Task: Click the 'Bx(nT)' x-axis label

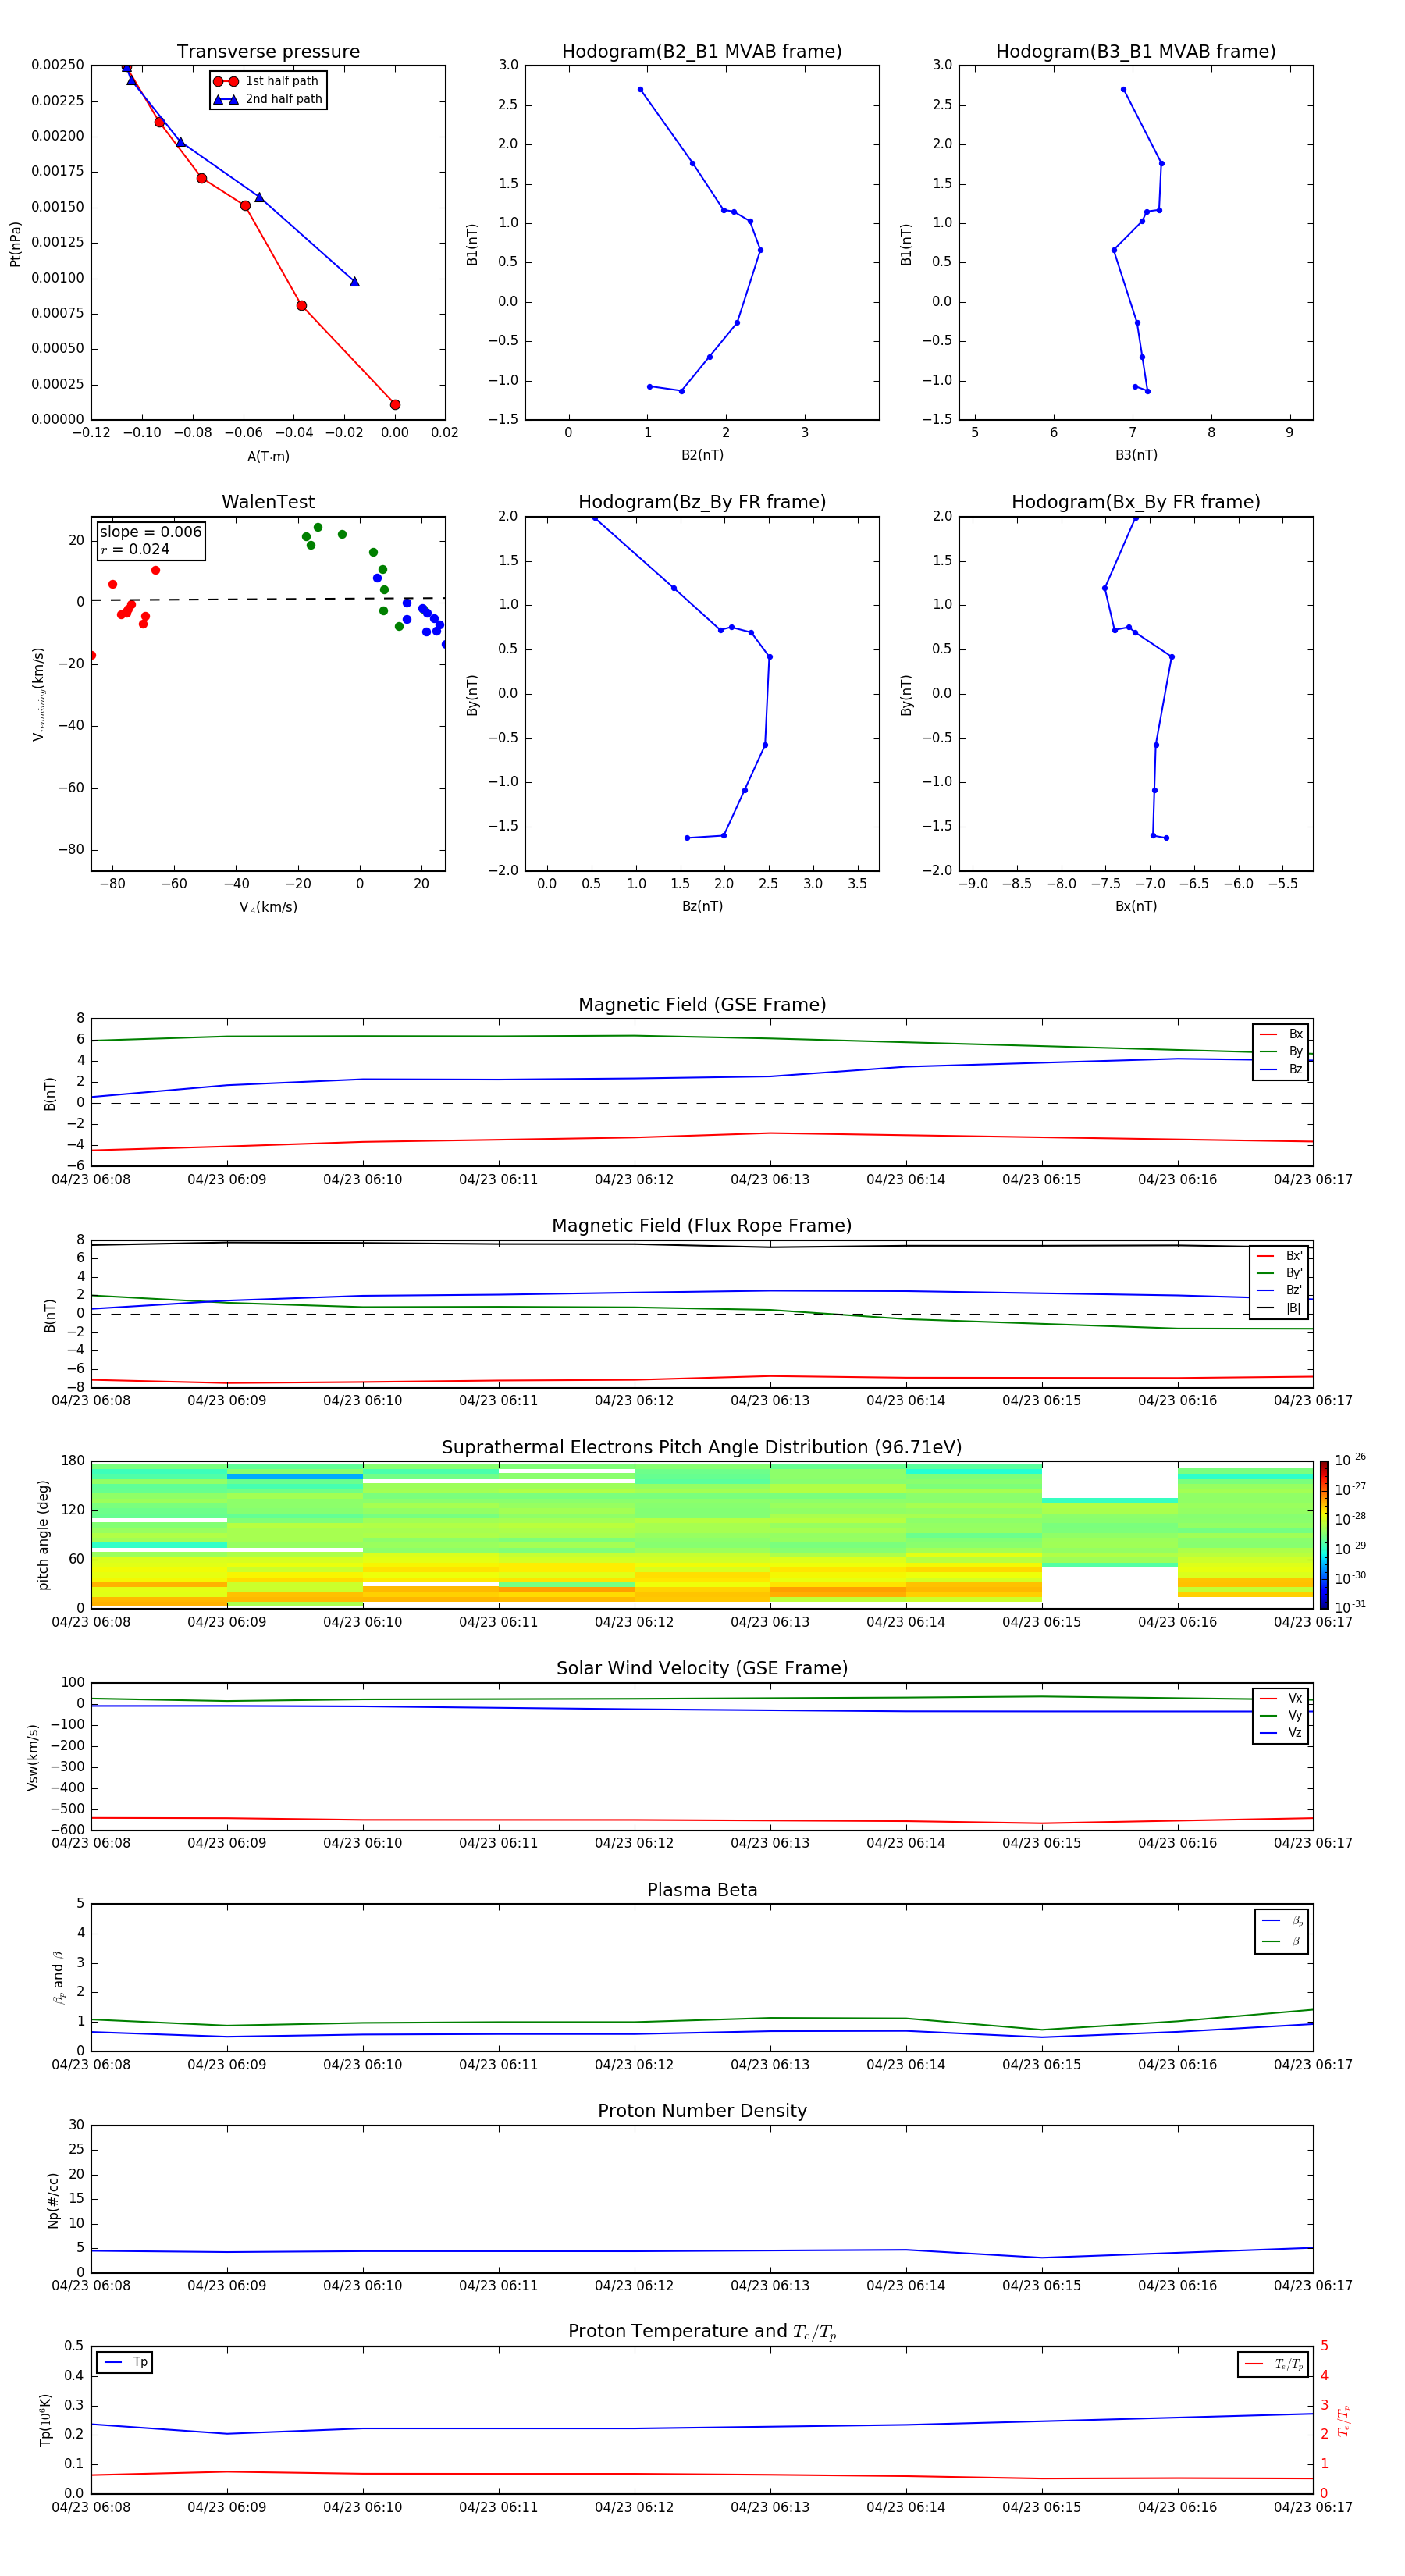Action: (1136, 906)
